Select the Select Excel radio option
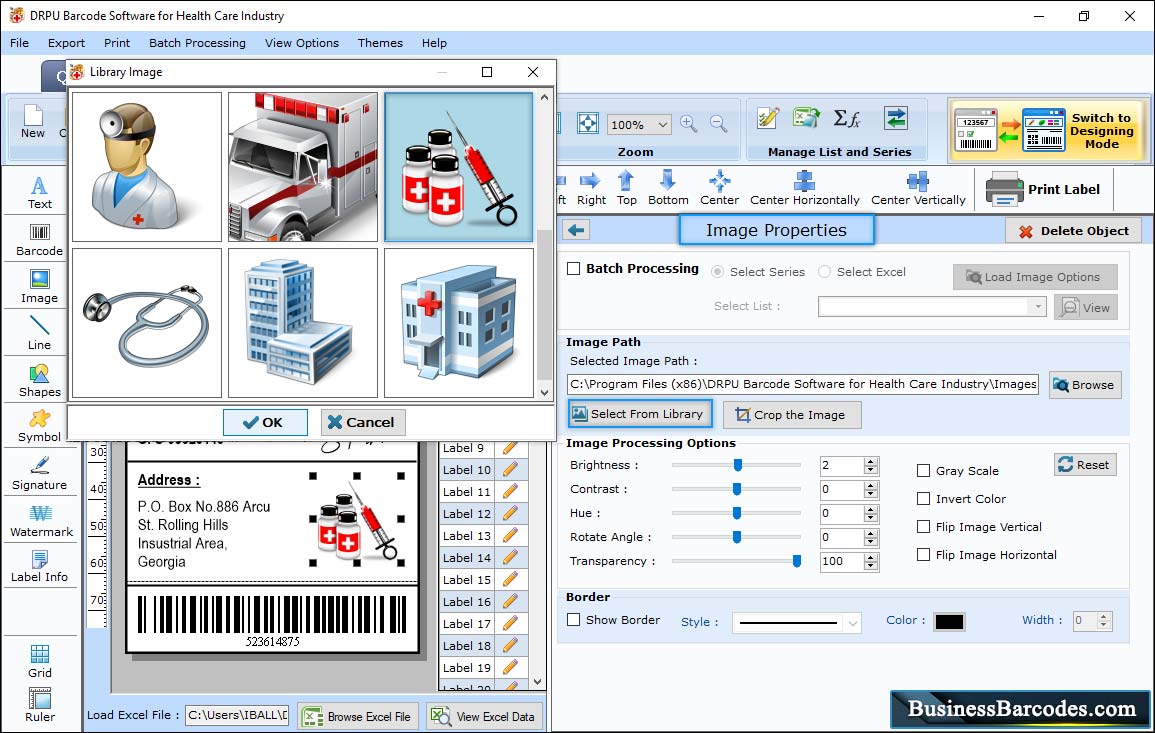This screenshot has width=1155, height=733. point(824,272)
